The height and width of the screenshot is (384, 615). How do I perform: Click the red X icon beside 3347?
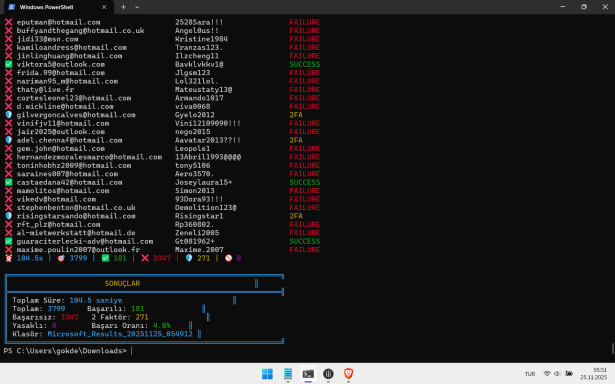(145, 258)
